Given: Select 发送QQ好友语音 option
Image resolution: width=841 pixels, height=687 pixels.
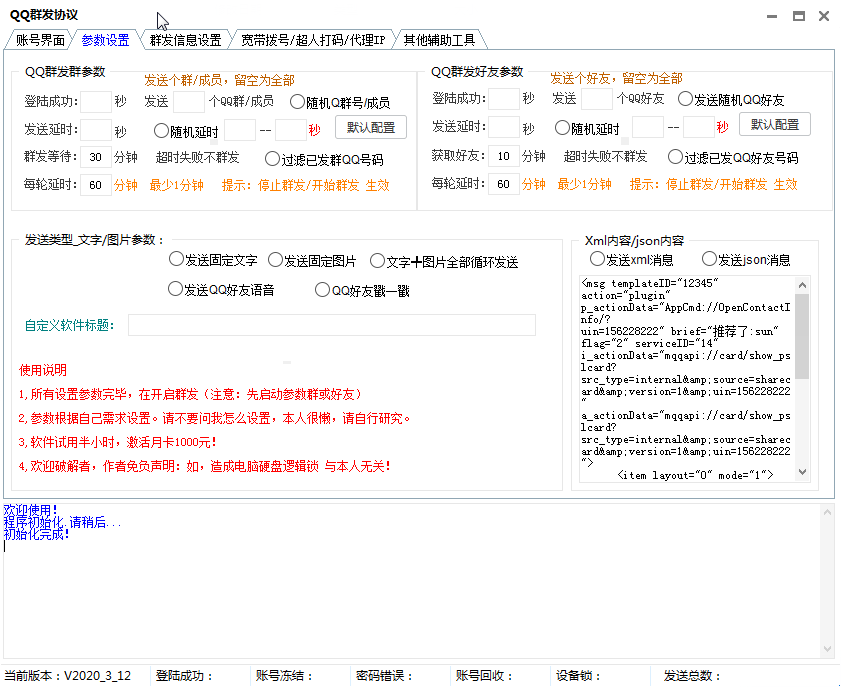Looking at the screenshot, I should 221,290.
